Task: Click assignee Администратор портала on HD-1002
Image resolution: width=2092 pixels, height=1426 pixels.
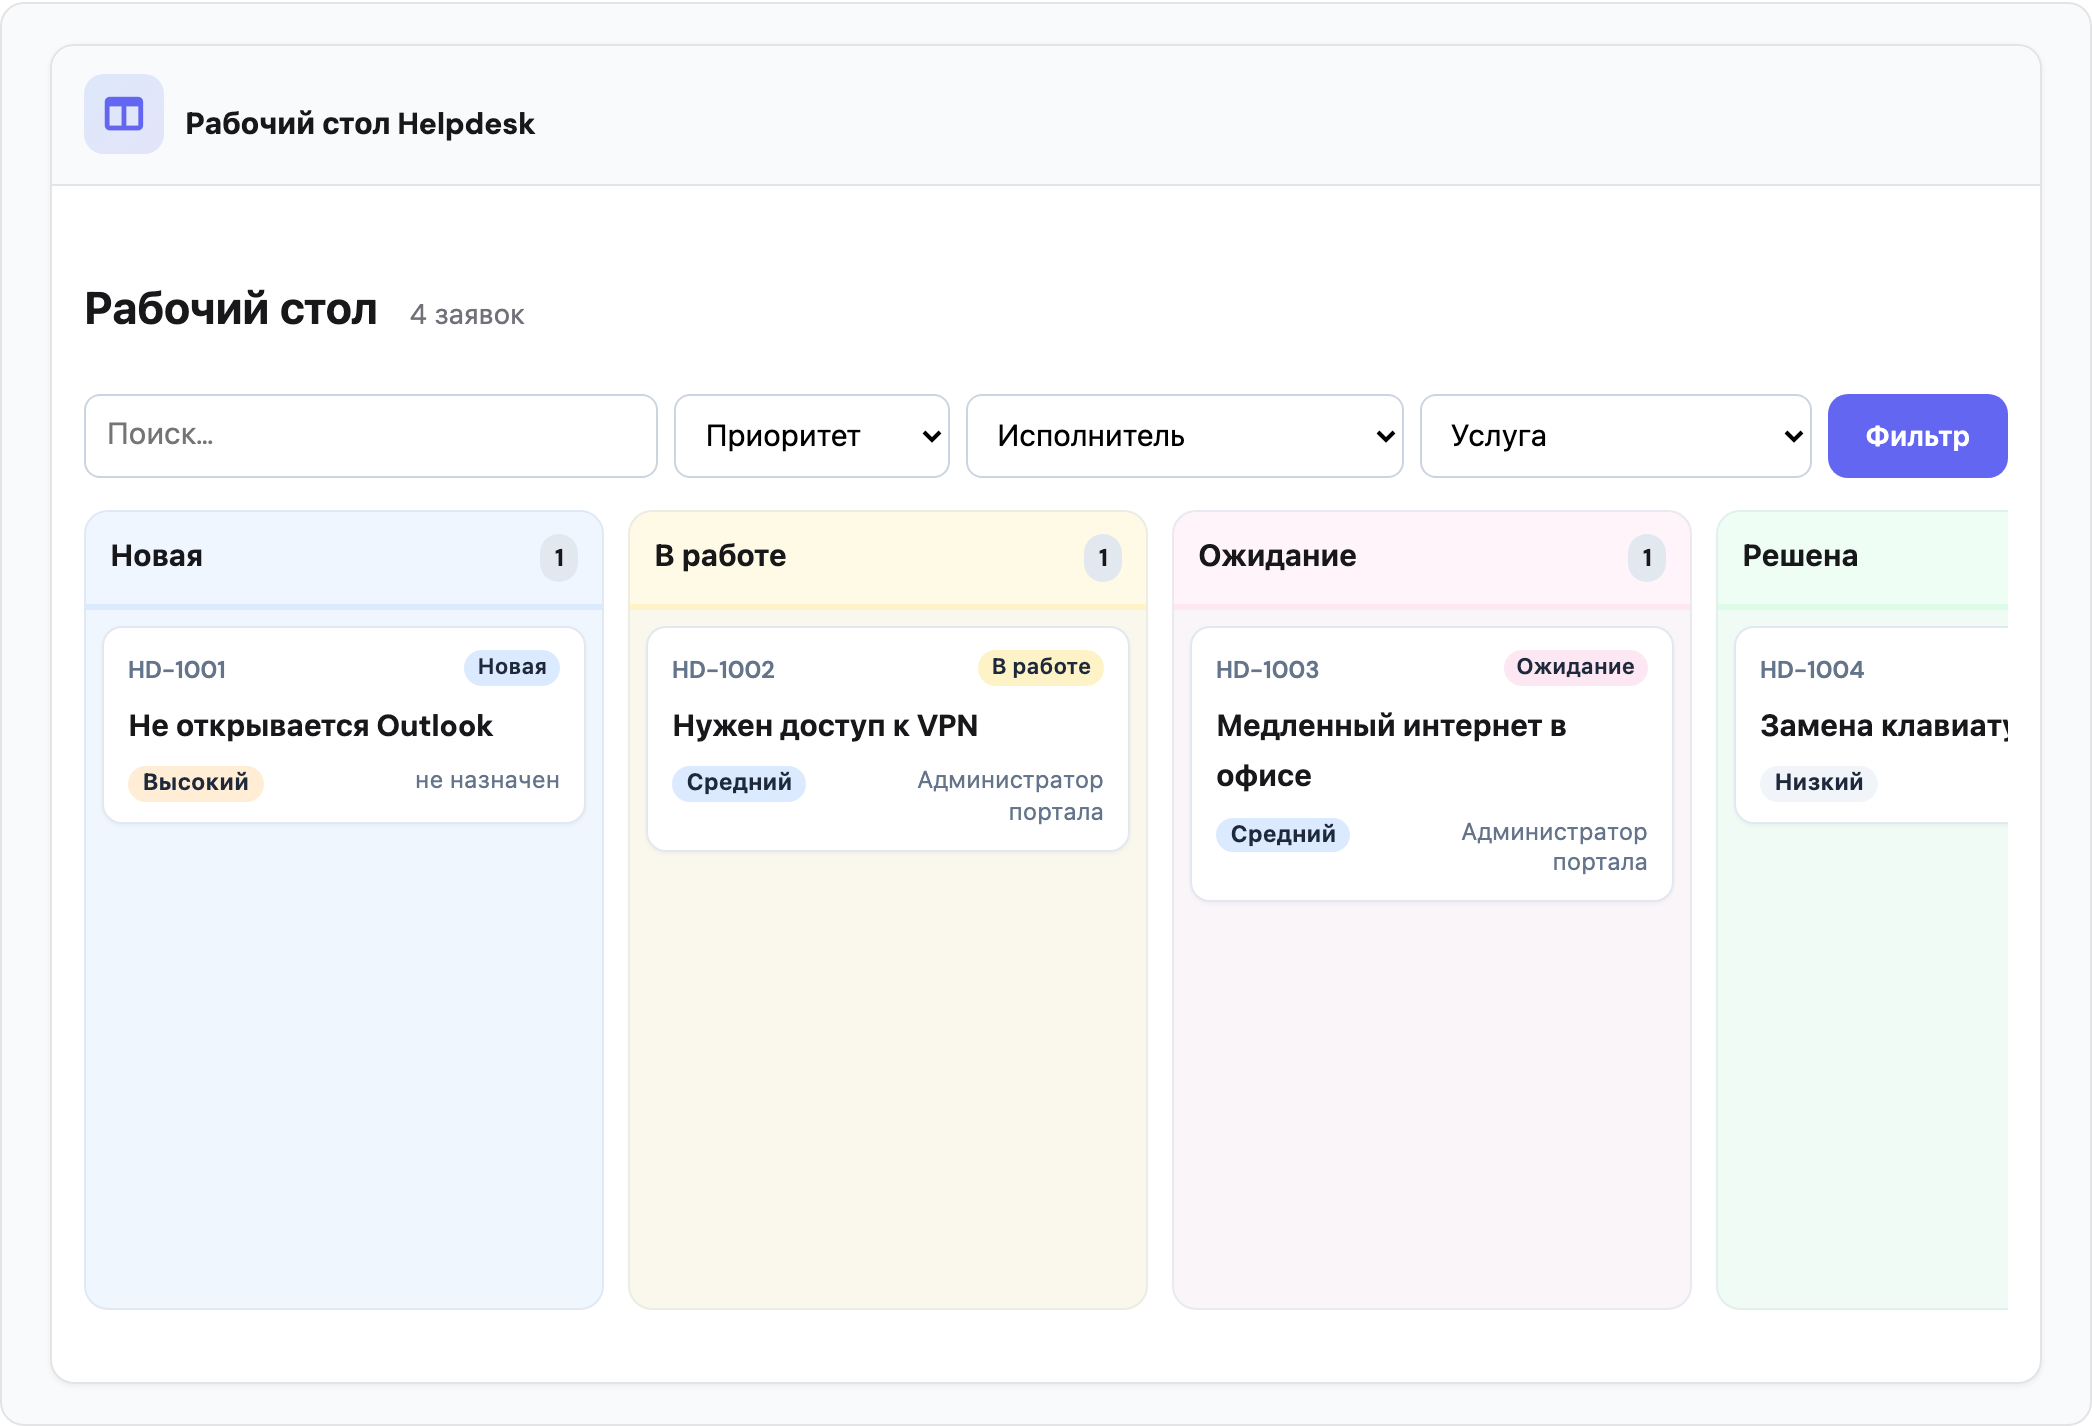Action: click(x=1010, y=796)
